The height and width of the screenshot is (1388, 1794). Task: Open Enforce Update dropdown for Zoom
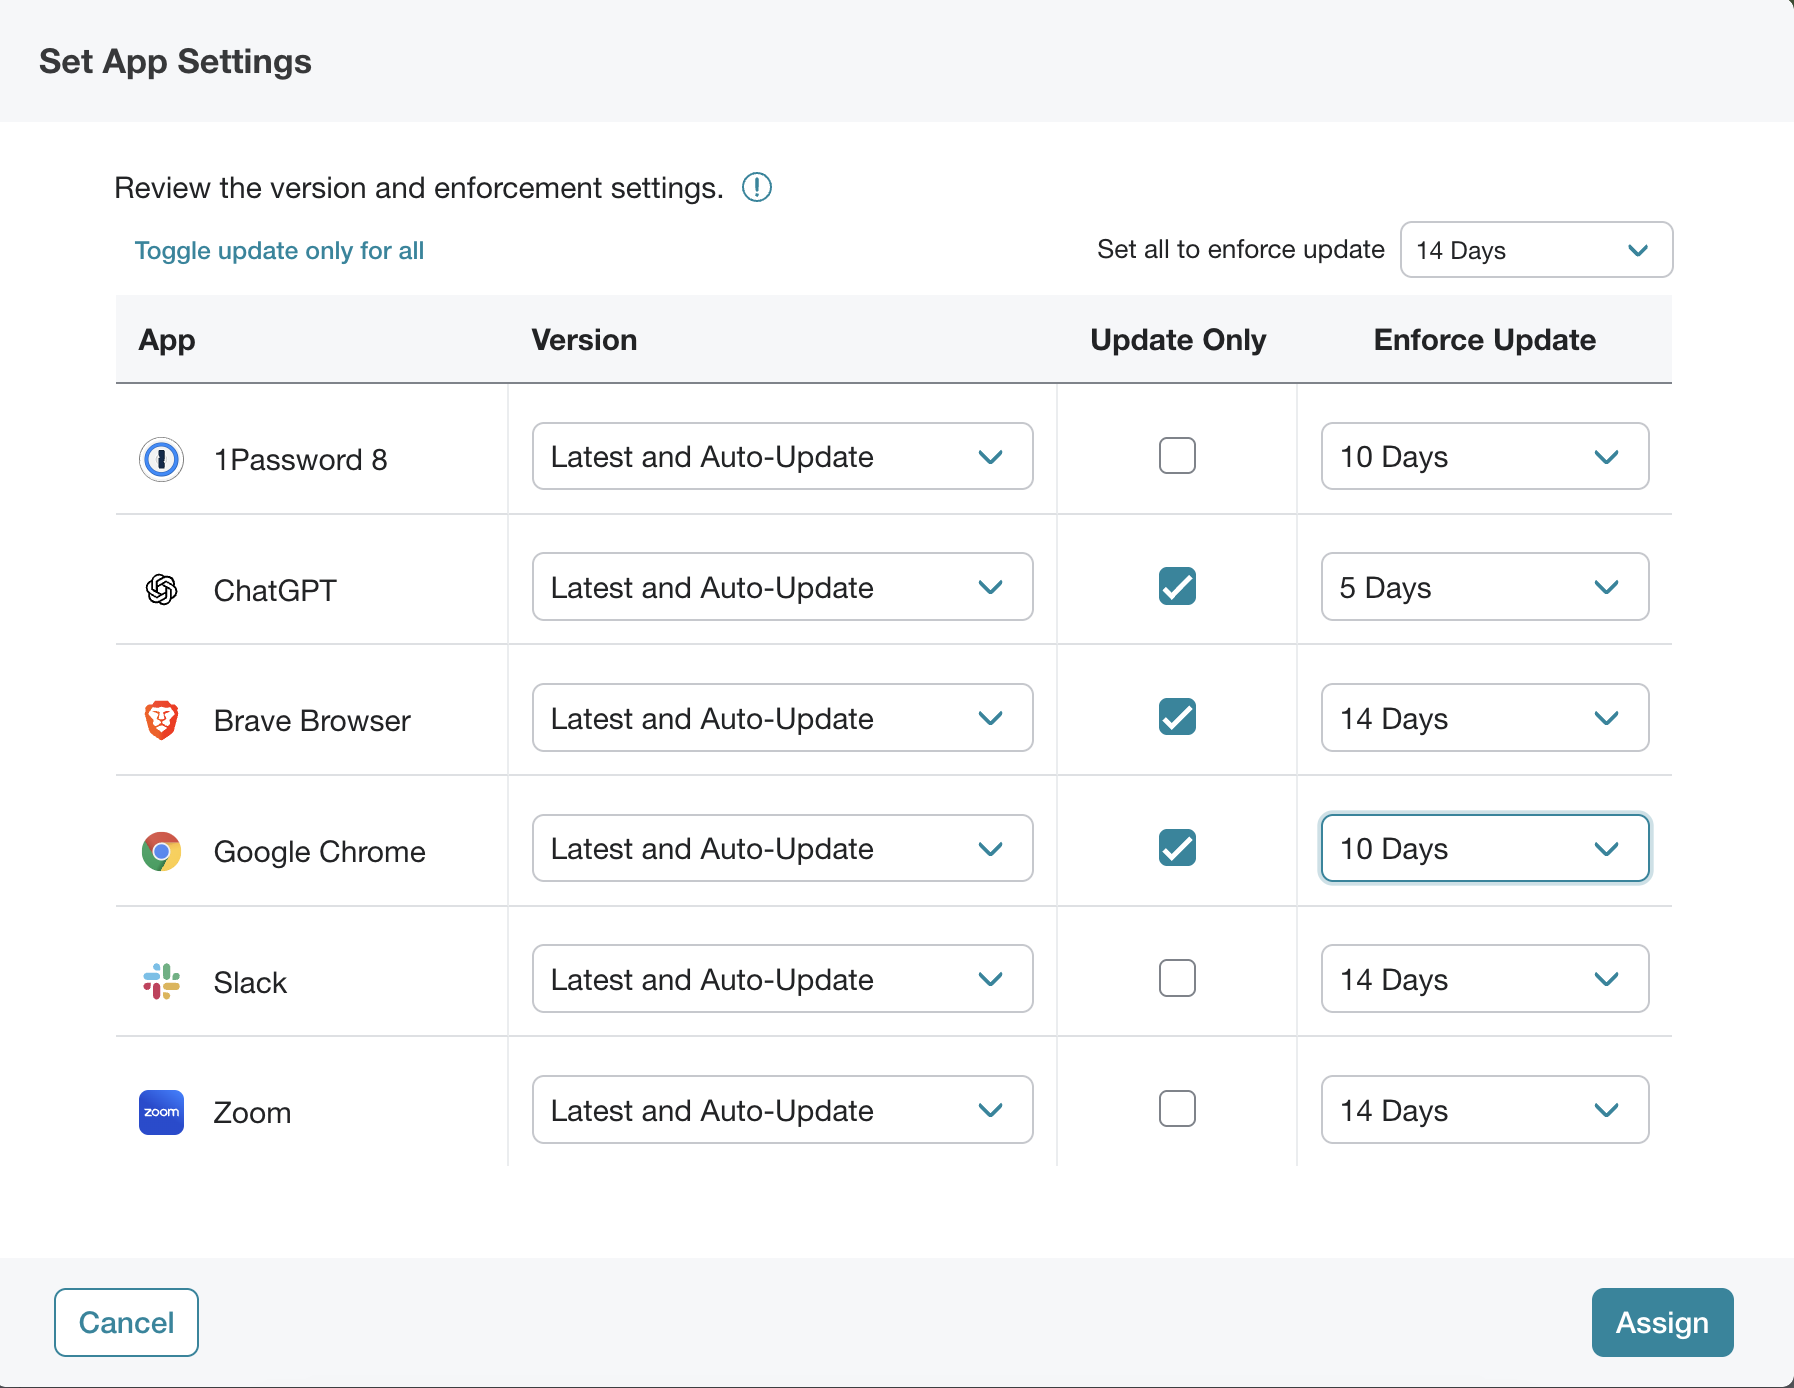1485,1110
